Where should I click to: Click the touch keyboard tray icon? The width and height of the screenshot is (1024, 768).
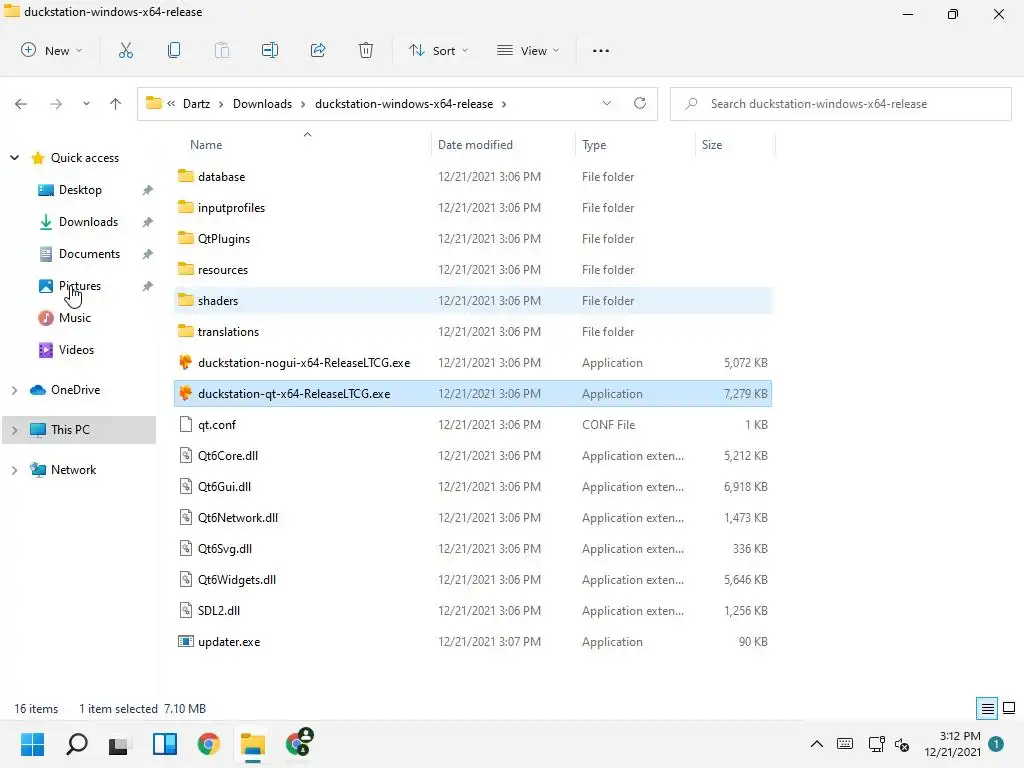coord(844,744)
